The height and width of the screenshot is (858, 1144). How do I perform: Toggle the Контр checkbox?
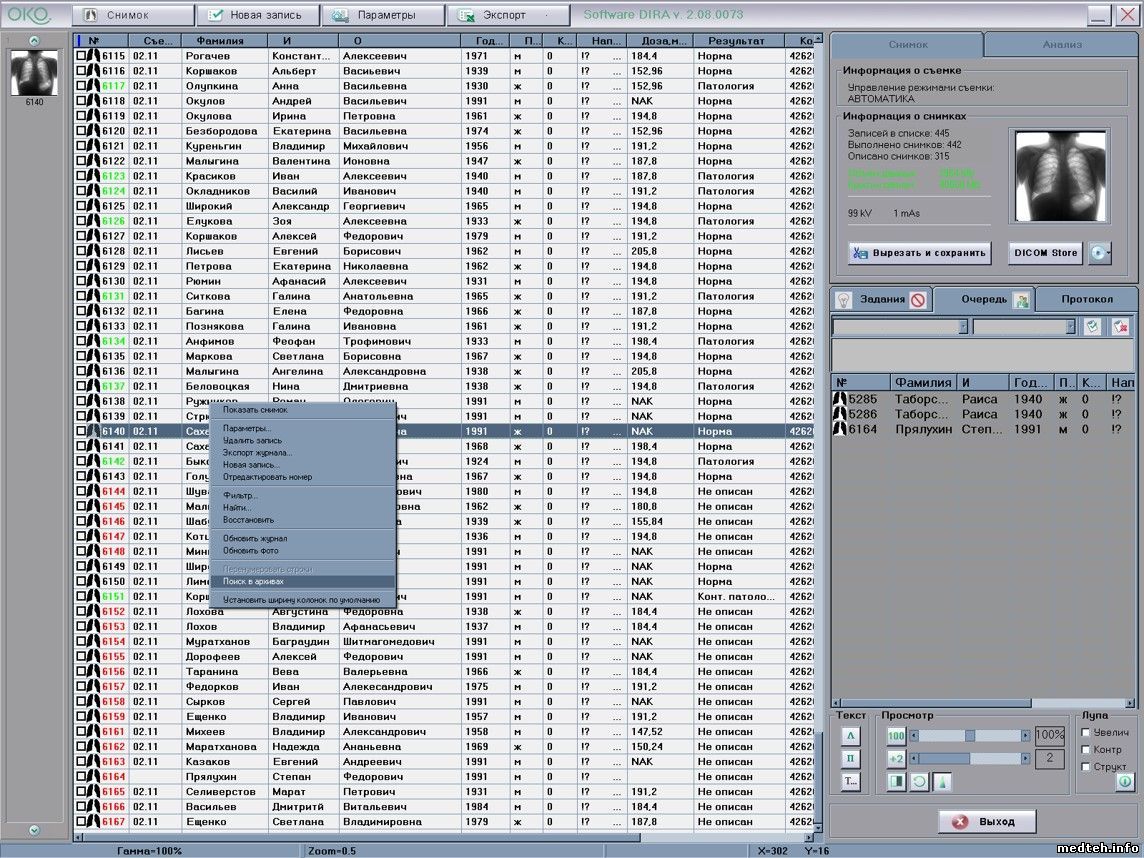(1087, 750)
